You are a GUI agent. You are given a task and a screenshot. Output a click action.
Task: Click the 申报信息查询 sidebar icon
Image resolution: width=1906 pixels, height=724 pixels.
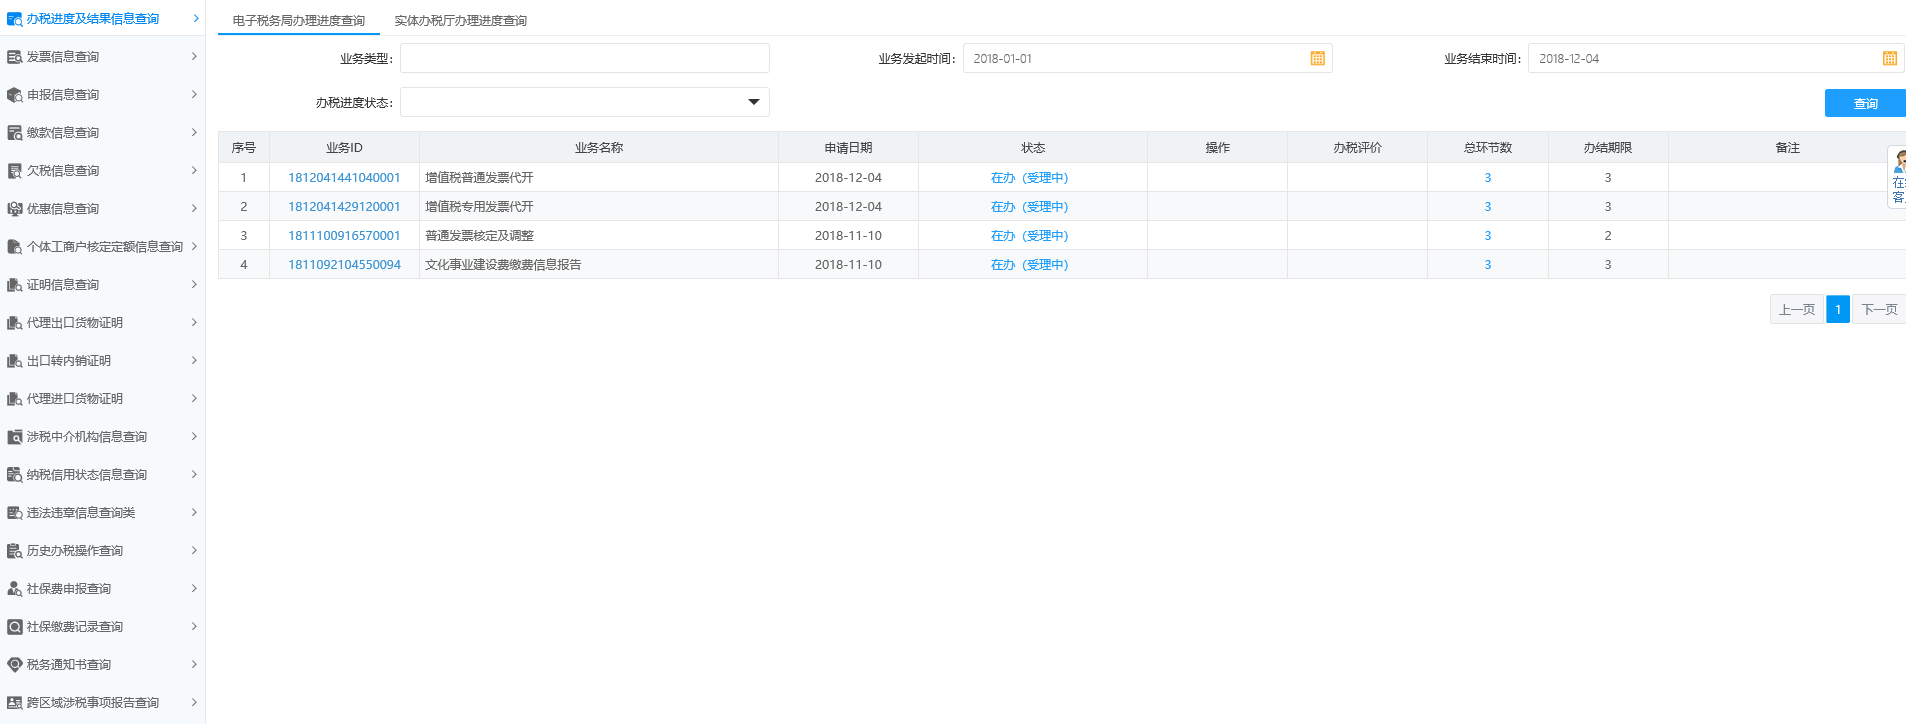(x=14, y=95)
